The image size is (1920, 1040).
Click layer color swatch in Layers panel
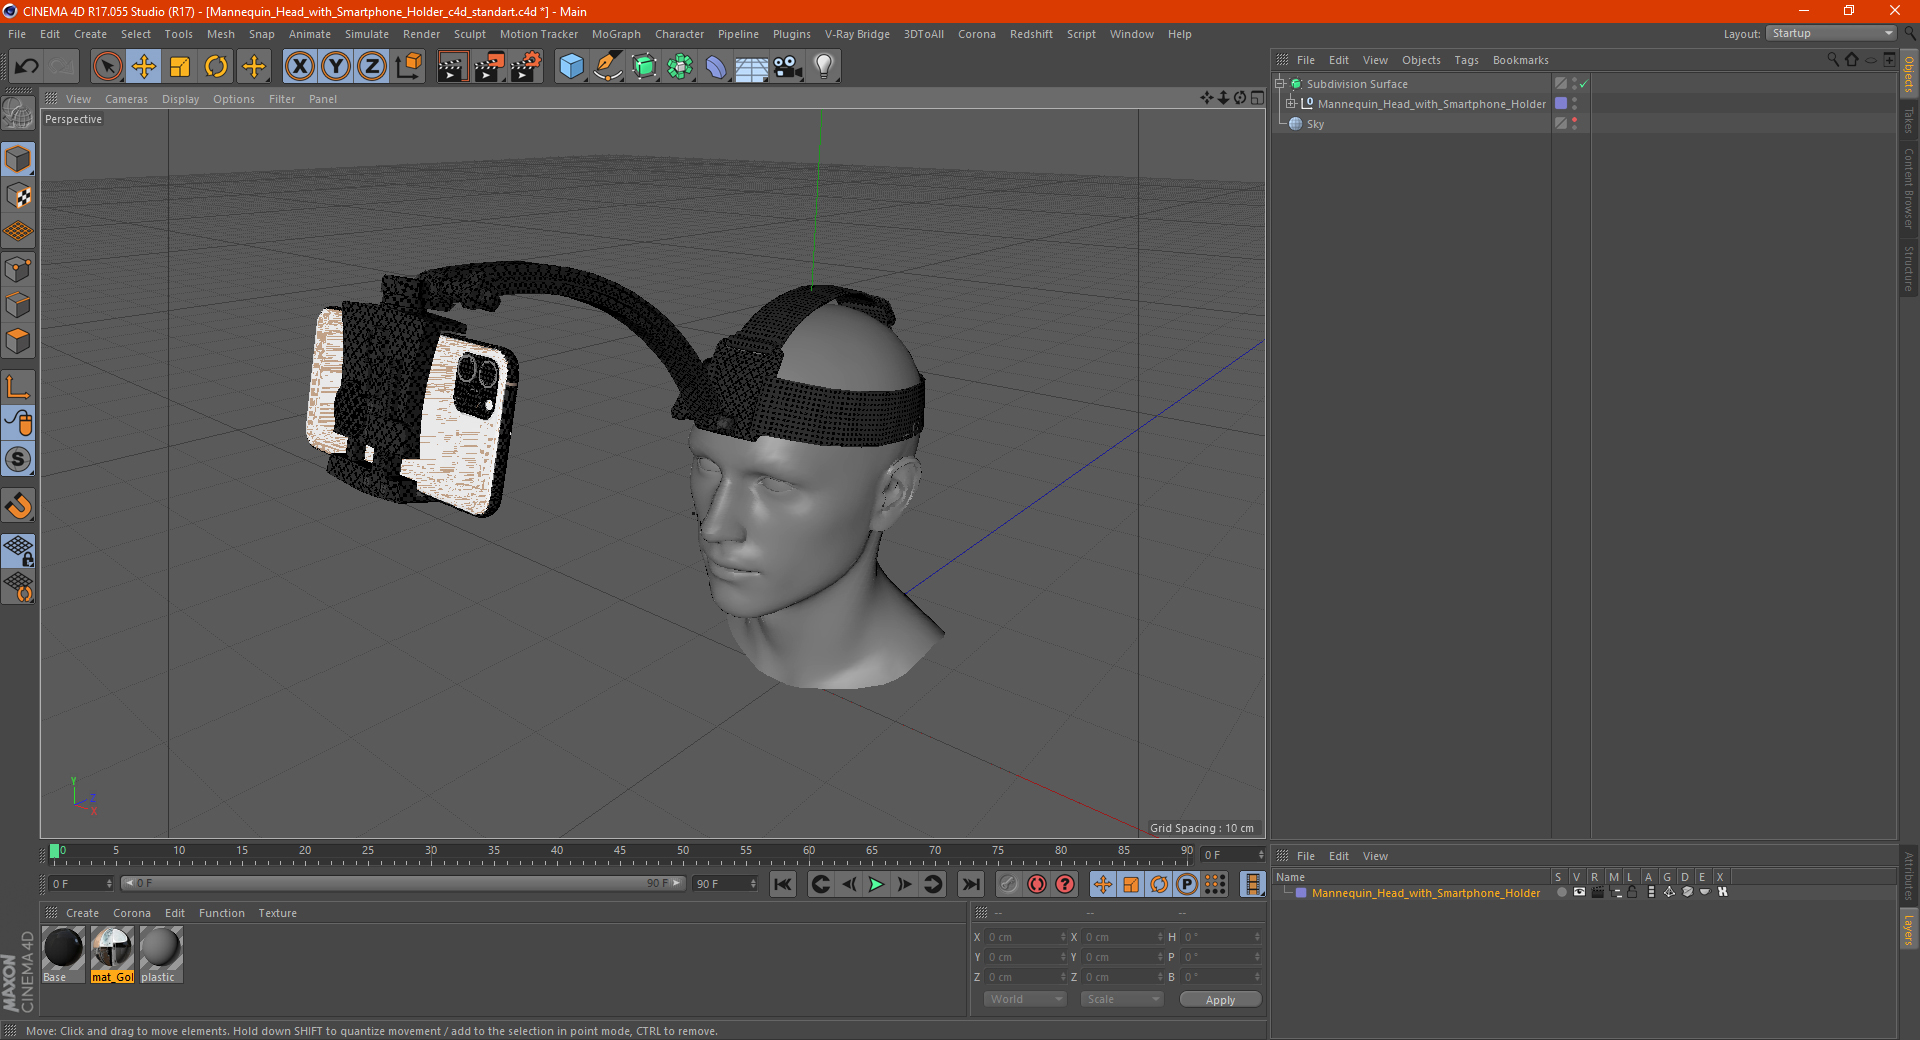tap(1301, 893)
